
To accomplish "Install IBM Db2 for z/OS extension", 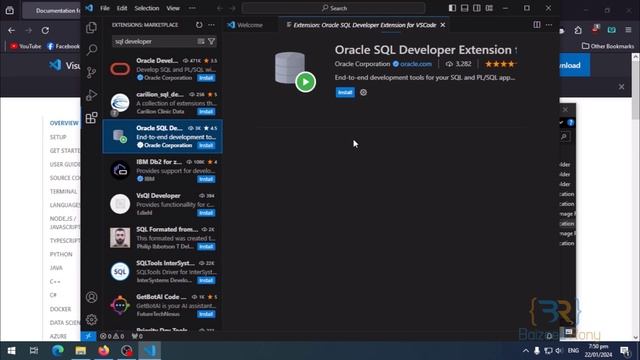I will coord(206,179).
